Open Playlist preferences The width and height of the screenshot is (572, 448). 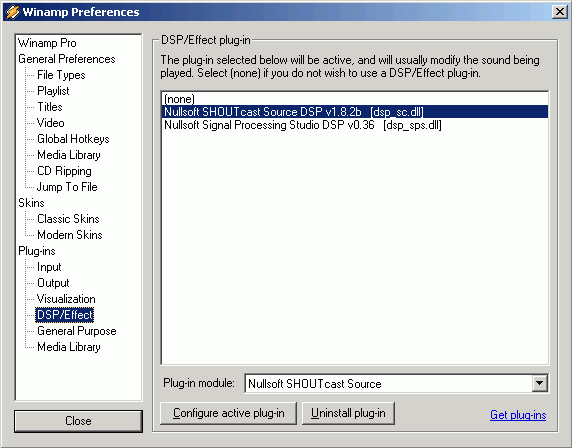tap(53, 91)
